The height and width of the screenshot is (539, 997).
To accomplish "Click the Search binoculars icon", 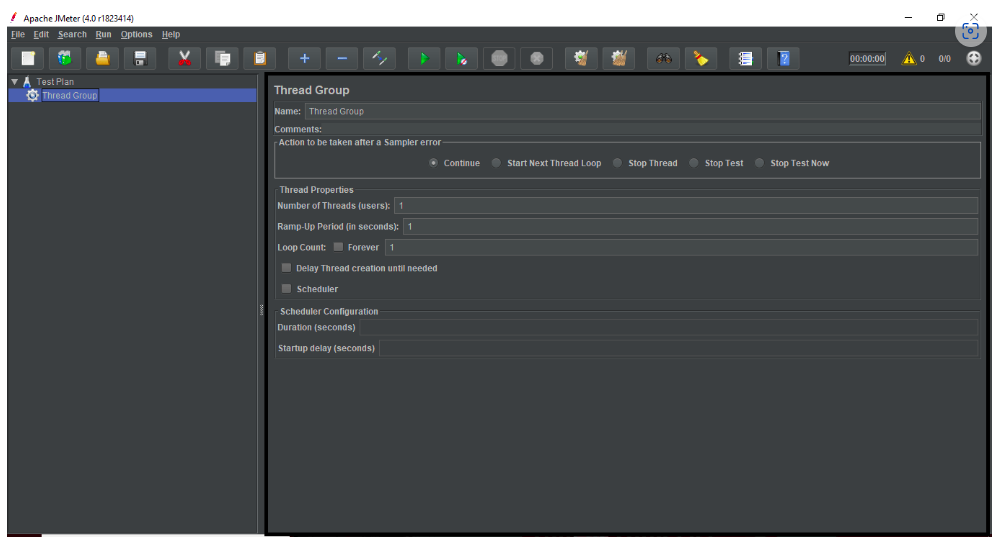I will click(663, 59).
